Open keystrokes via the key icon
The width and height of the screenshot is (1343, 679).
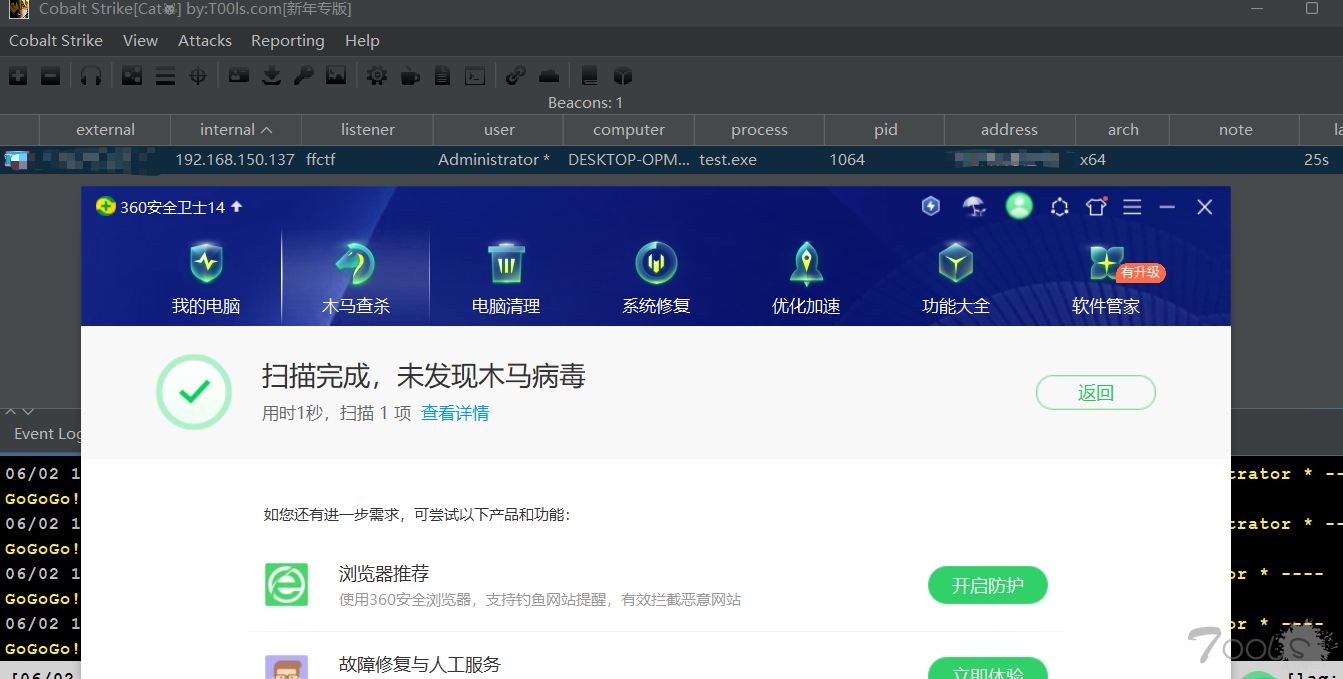[304, 76]
